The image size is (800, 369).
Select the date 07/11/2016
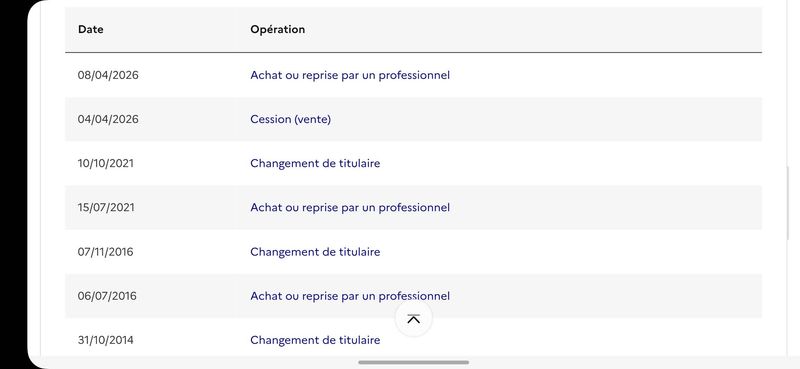tap(106, 252)
